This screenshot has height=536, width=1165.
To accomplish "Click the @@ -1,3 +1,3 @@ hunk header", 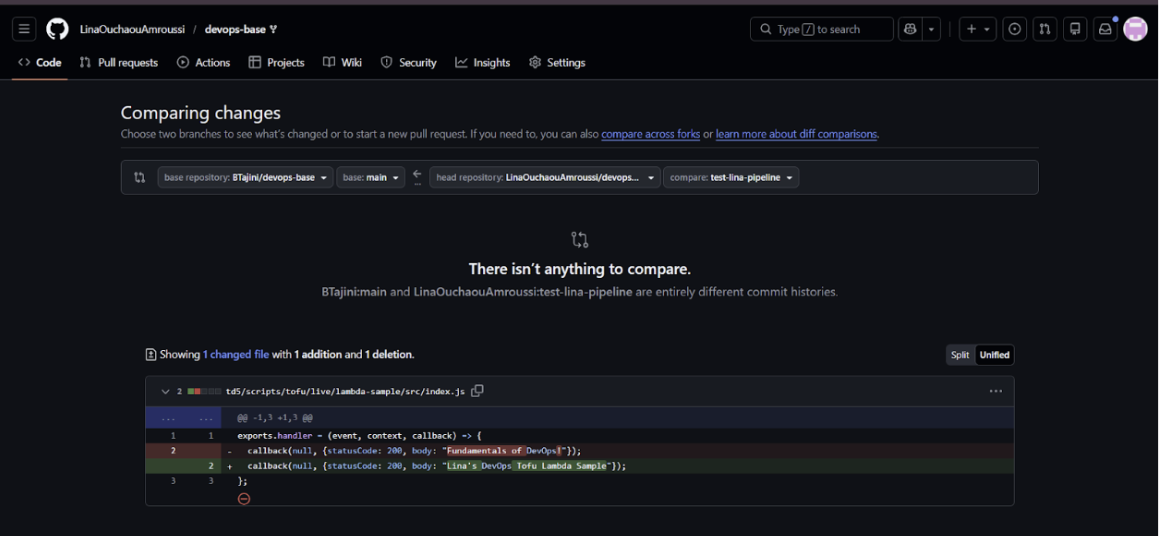I will pyautogui.click(x=275, y=418).
